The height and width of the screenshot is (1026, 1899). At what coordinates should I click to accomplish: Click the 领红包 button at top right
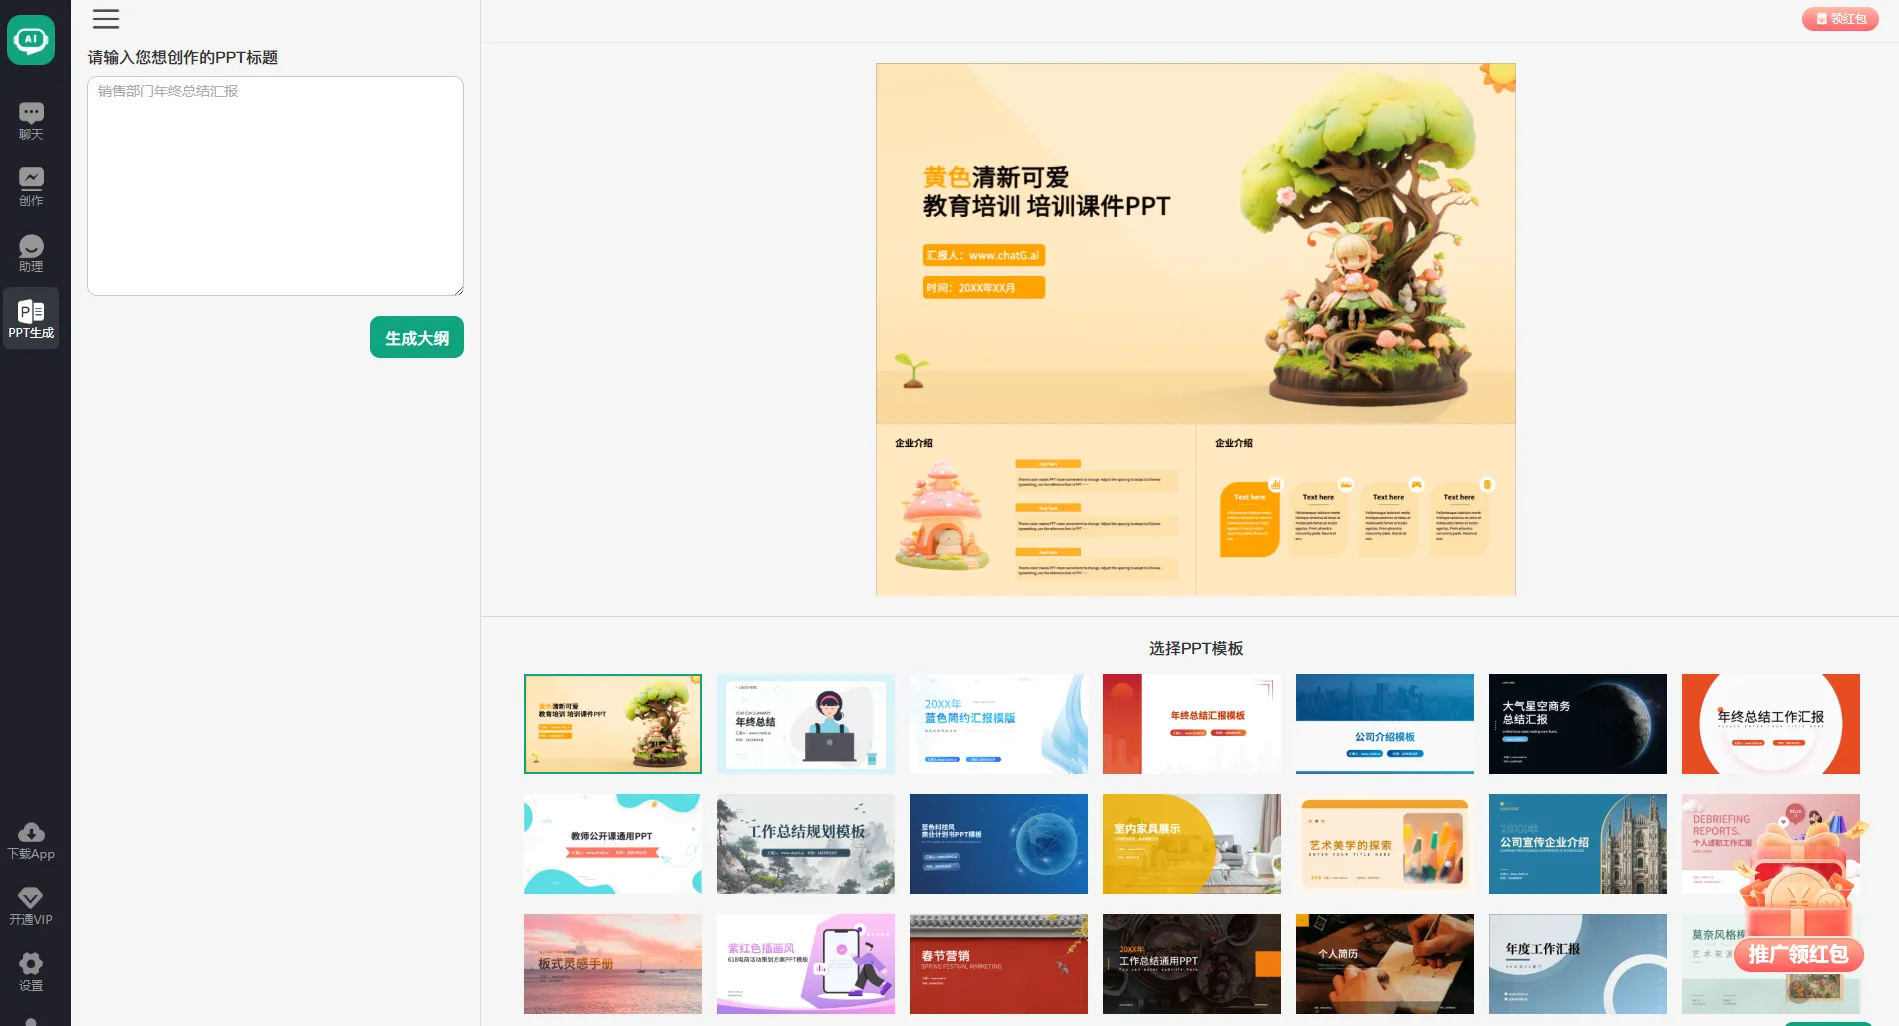[x=1839, y=19]
